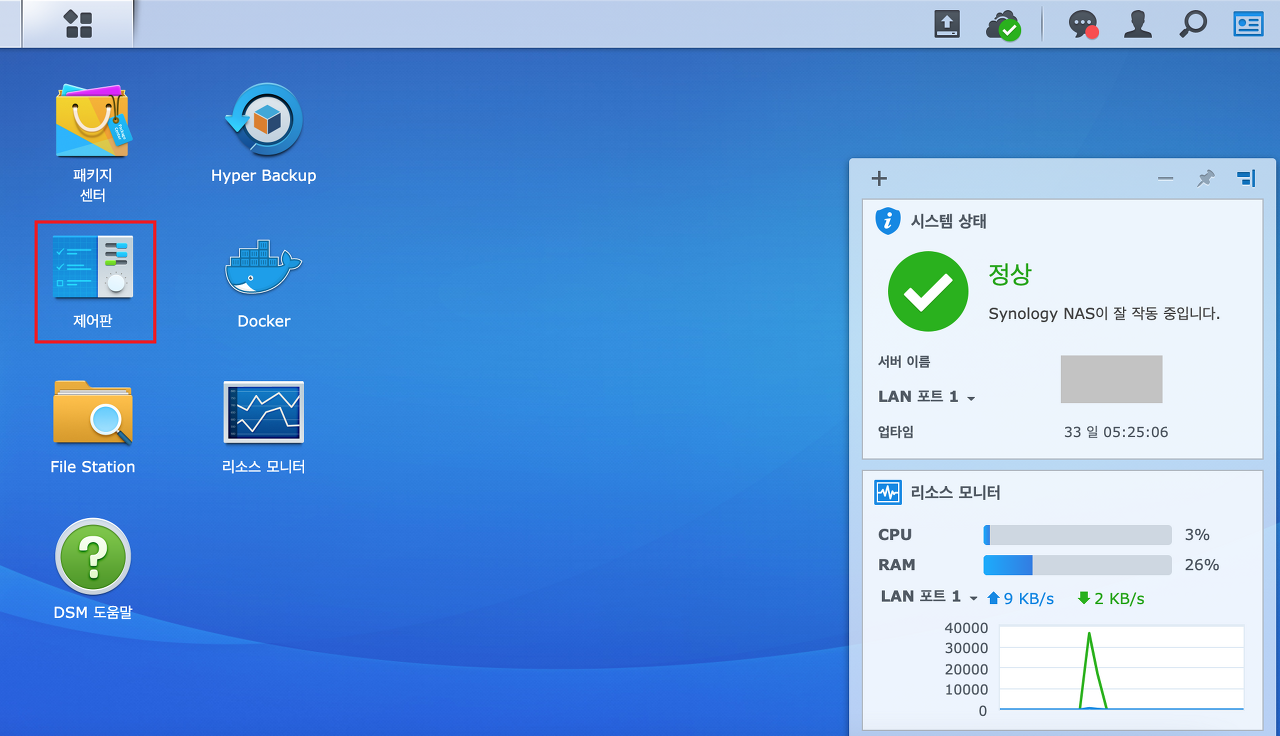
Task: Click the 리소스 모니터 widget title
Action: coord(955,493)
